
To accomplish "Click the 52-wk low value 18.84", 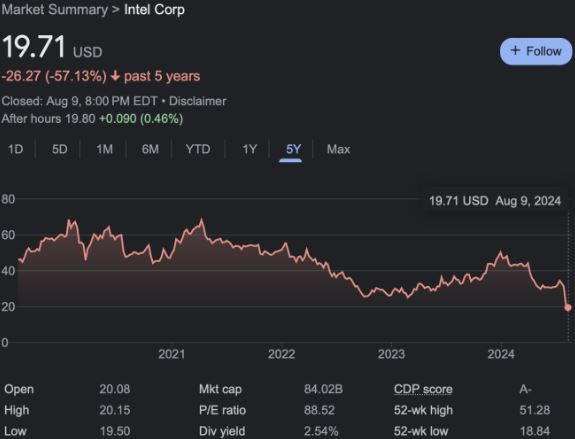I will pos(535,431).
